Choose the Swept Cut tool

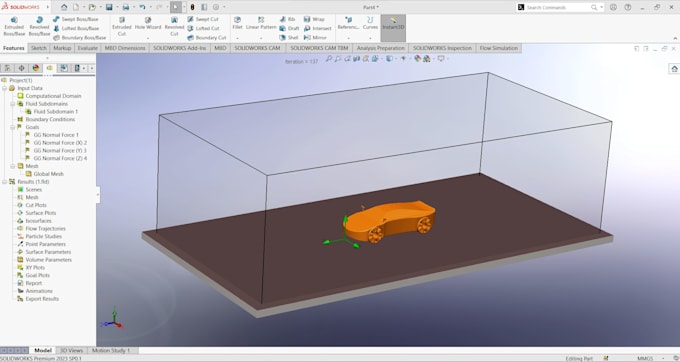(203, 19)
